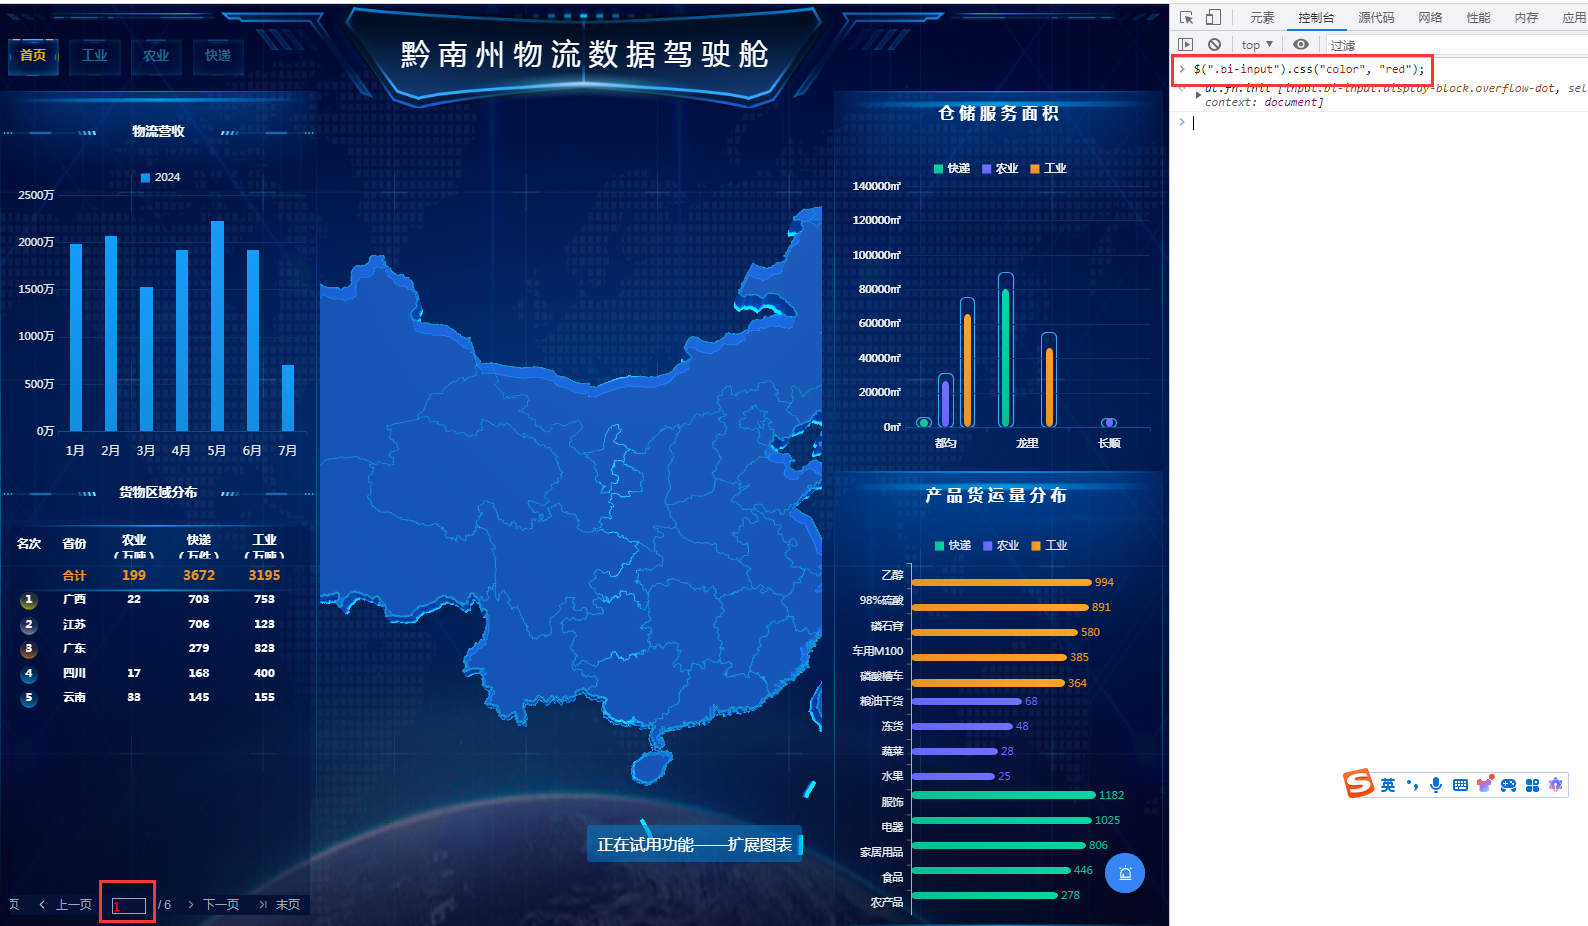The height and width of the screenshot is (926, 1588).
Task: Click the 都匀 orange bar in warehouse chart
Action: coord(967,370)
